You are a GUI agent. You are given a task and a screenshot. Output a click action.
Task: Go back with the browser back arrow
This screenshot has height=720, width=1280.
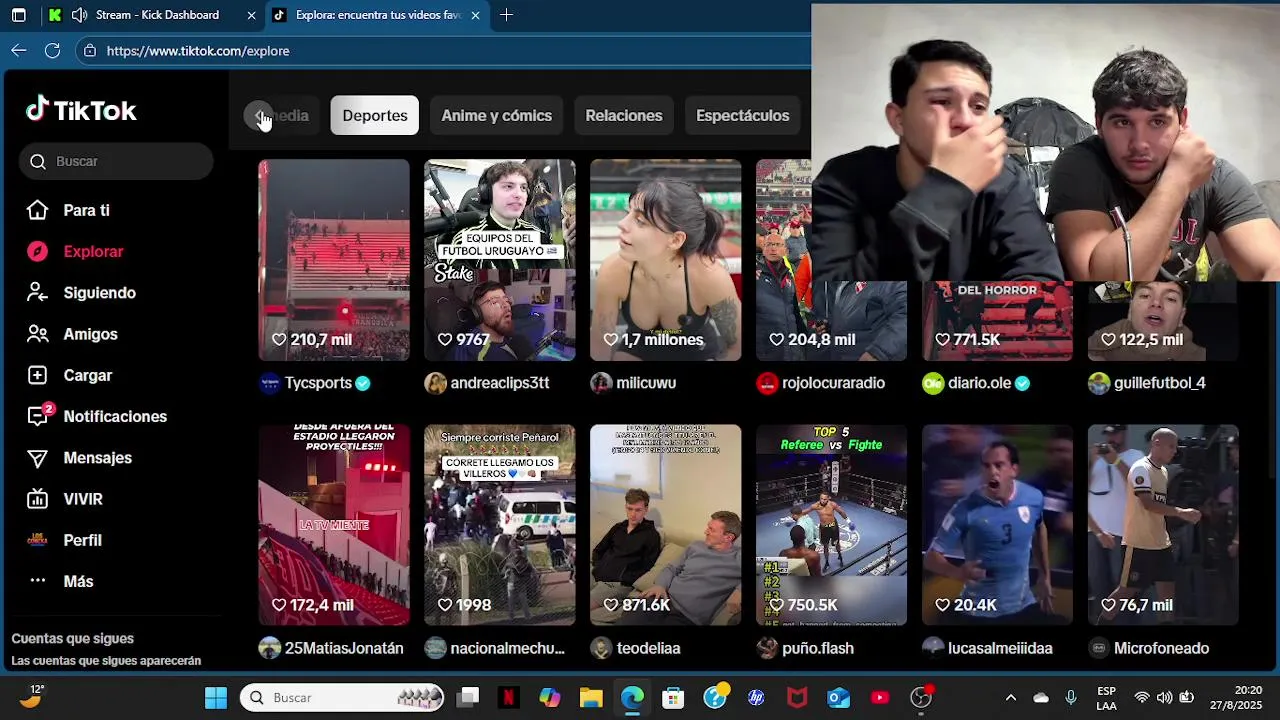[19, 50]
